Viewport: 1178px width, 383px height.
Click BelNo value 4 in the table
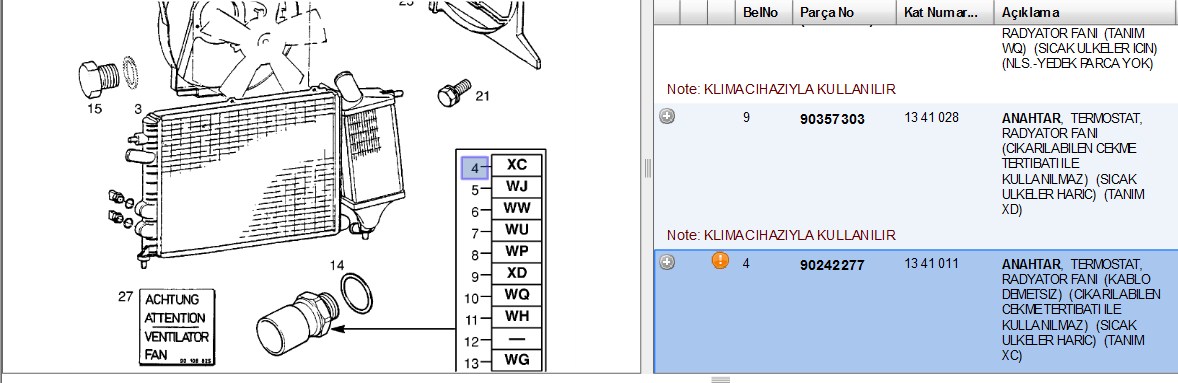746,264
